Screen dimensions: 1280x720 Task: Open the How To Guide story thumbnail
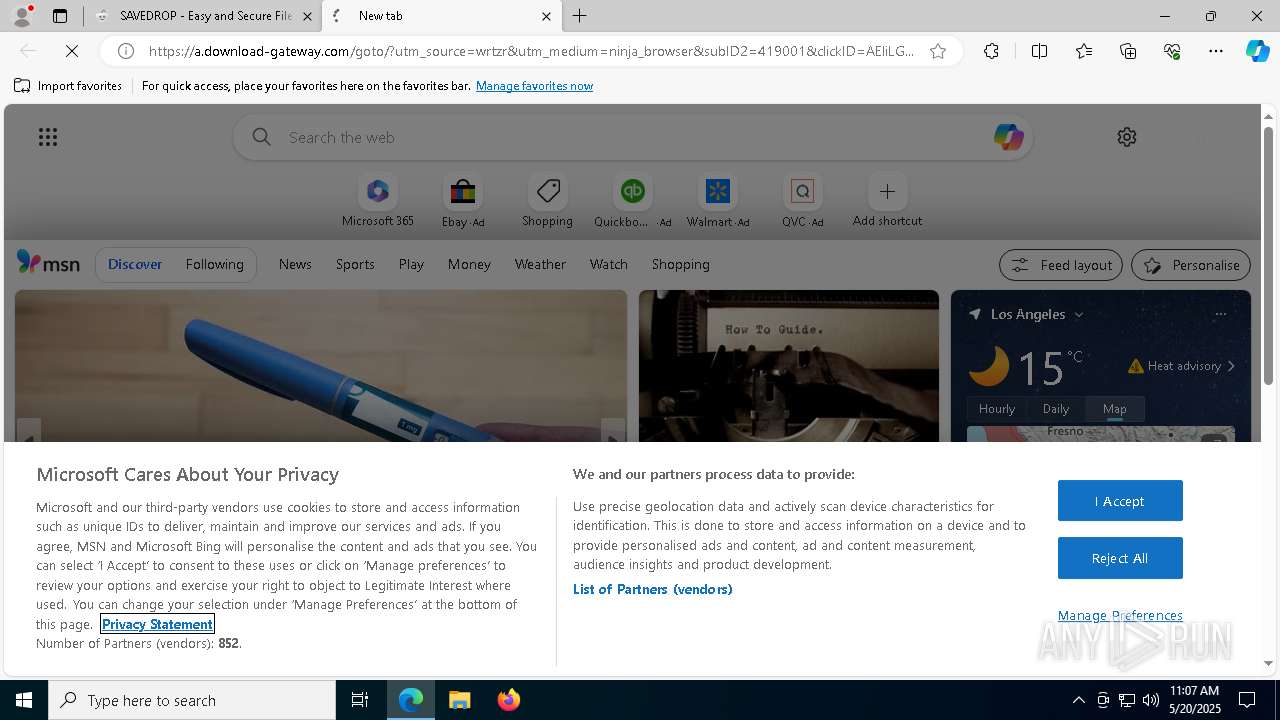pyautogui.click(x=789, y=366)
